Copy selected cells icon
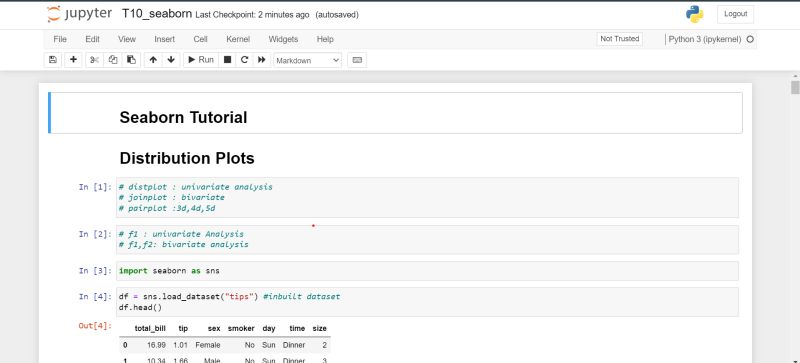This screenshot has width=800, height=363. click(113, 60)
